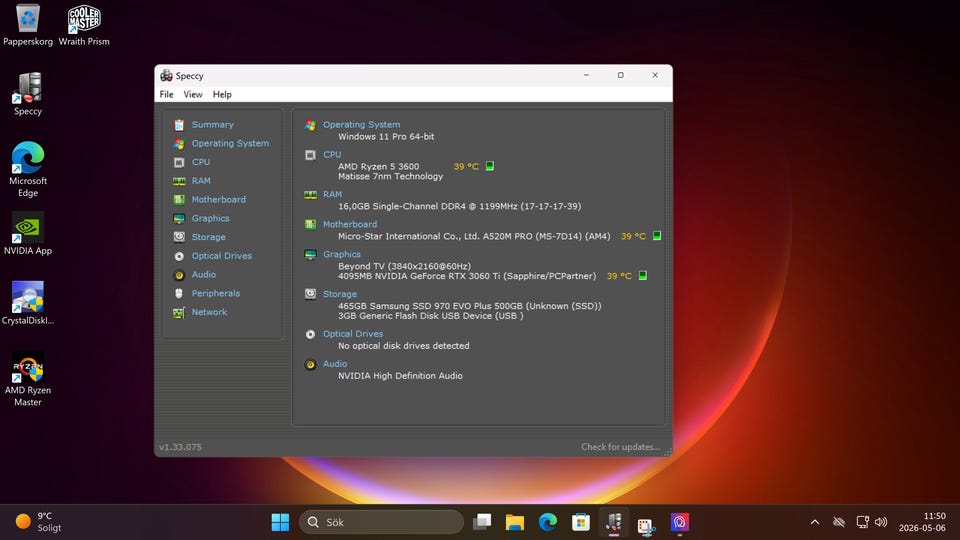Click the Graphics temperature green indicator

click(x=643, y=276)
